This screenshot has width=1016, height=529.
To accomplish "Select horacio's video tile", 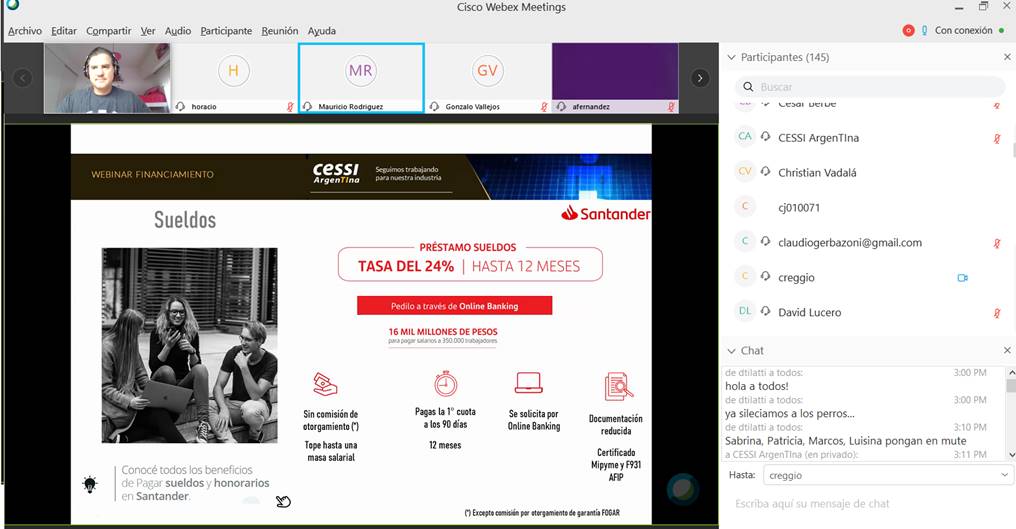I will click(x=234, y=78).
